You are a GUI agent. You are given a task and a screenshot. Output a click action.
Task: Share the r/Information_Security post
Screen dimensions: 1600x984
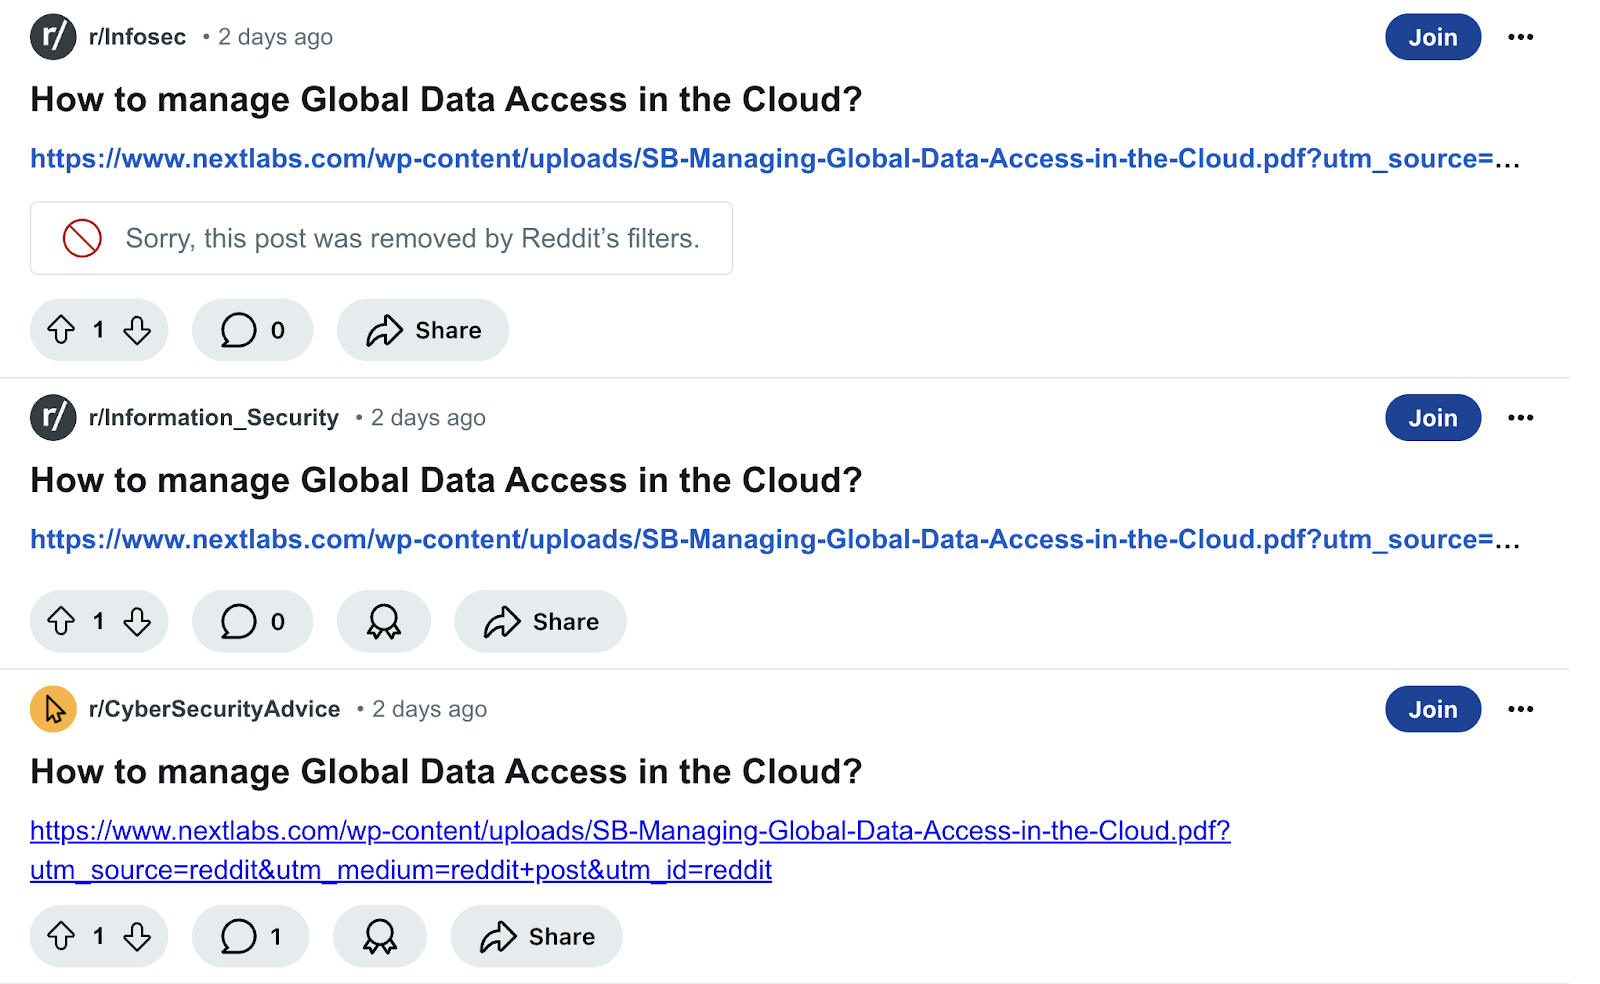(540, 621)
